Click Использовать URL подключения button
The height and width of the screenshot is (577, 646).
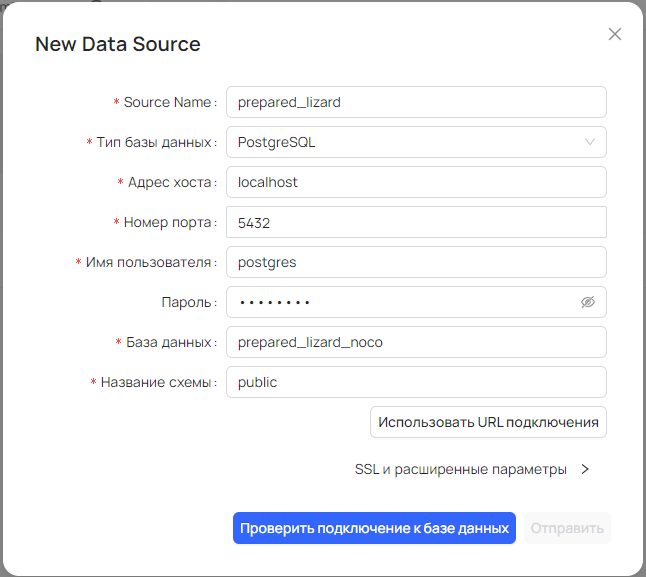coord(488,422)
